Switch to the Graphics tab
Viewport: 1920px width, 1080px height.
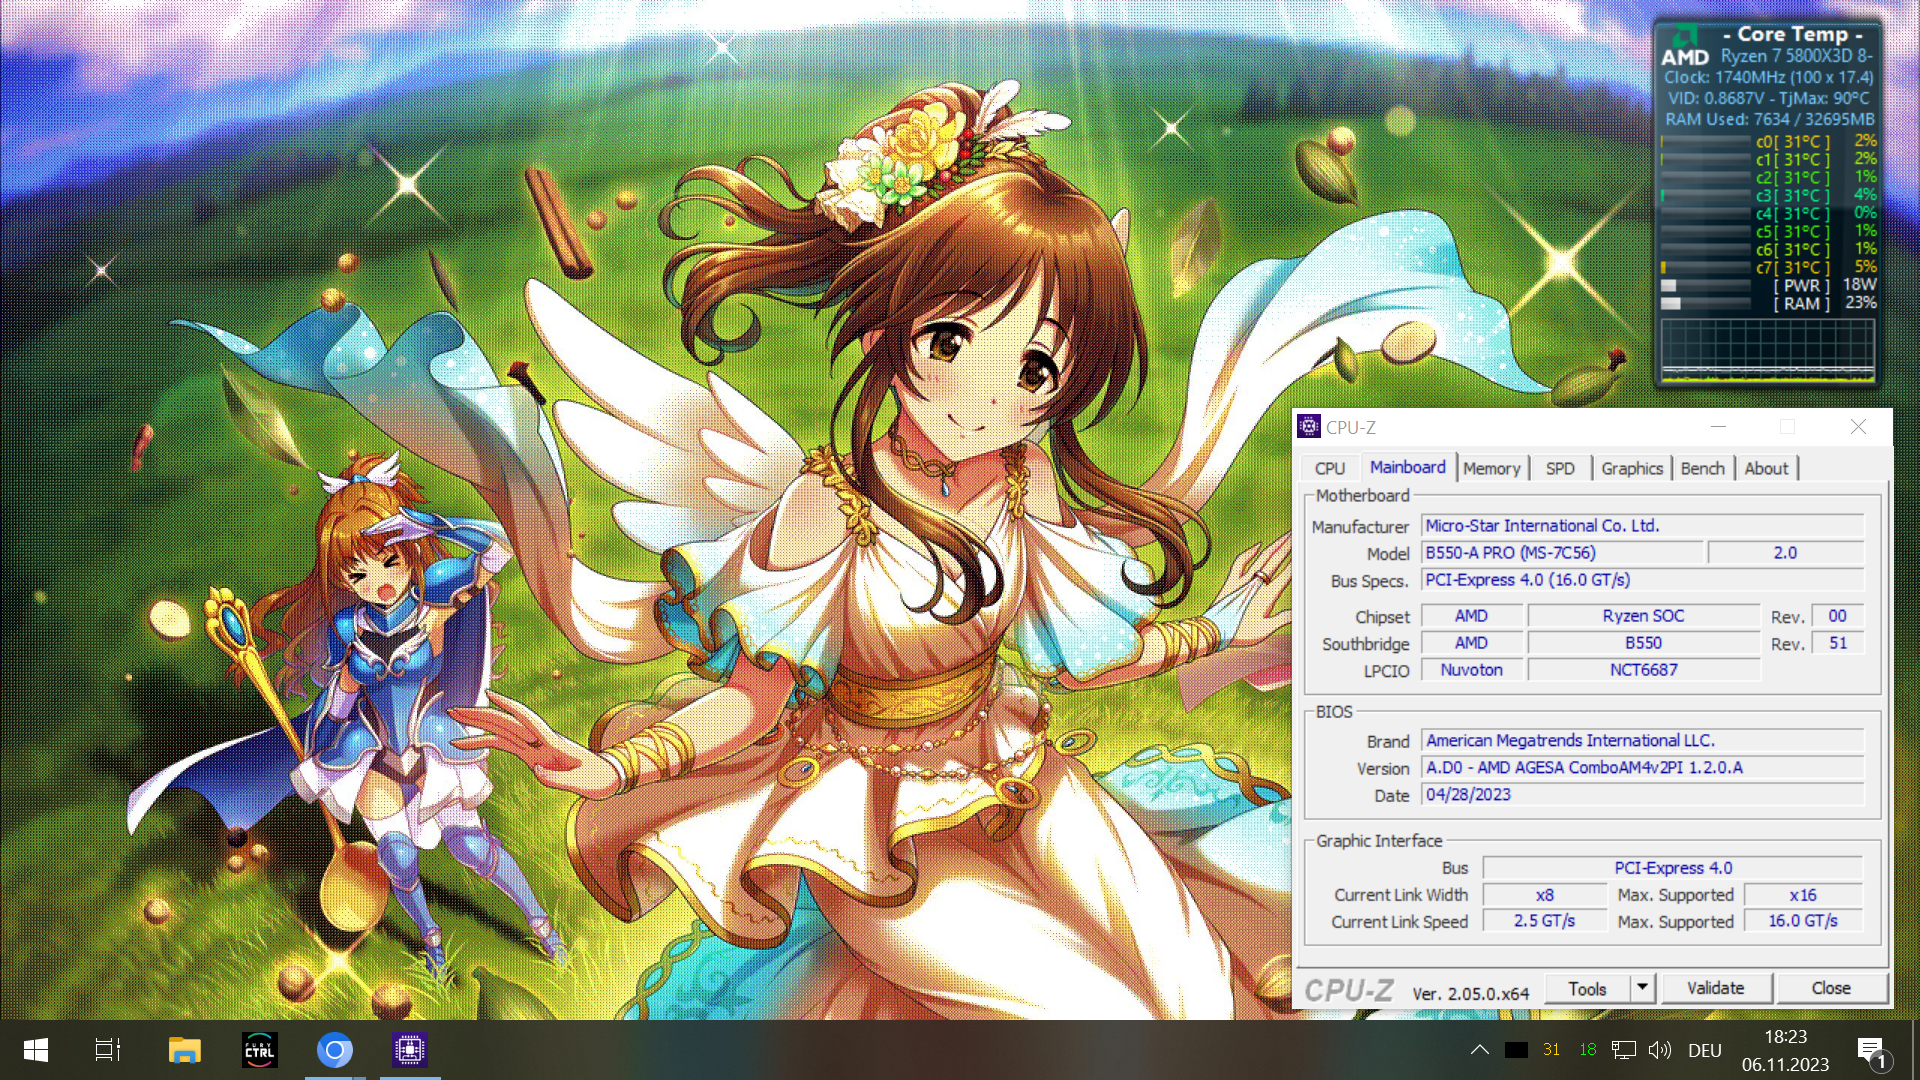coord(1631,468)
